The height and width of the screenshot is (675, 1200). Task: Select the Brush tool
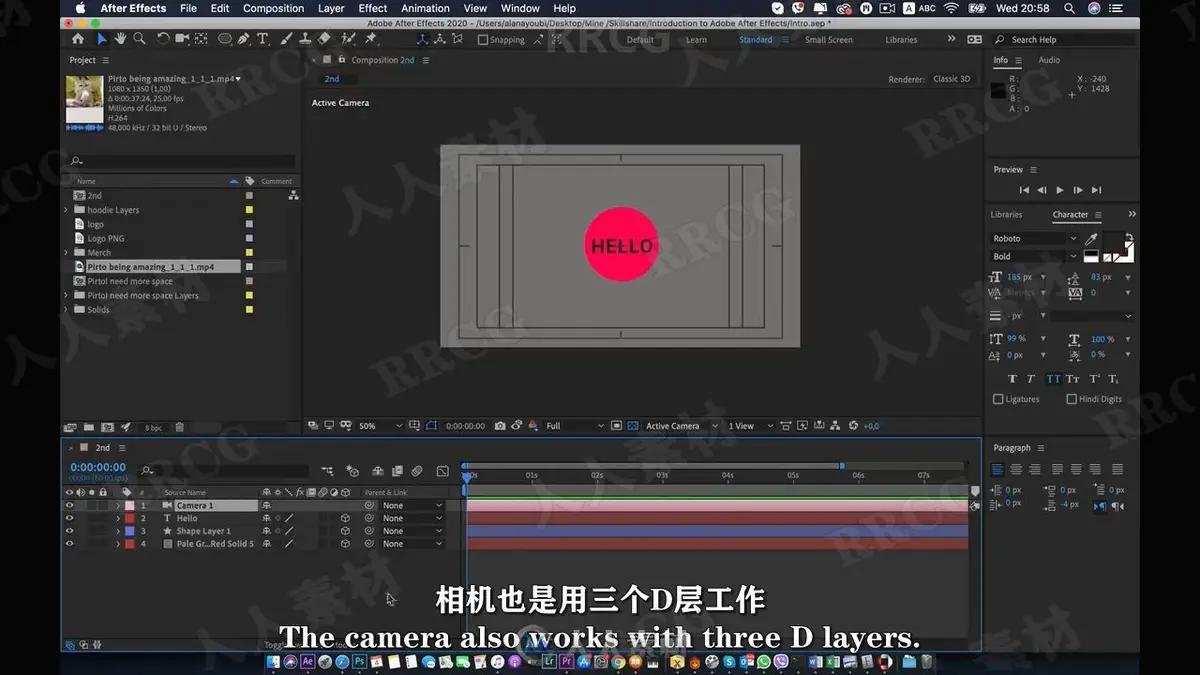click(x=287, y=39)
